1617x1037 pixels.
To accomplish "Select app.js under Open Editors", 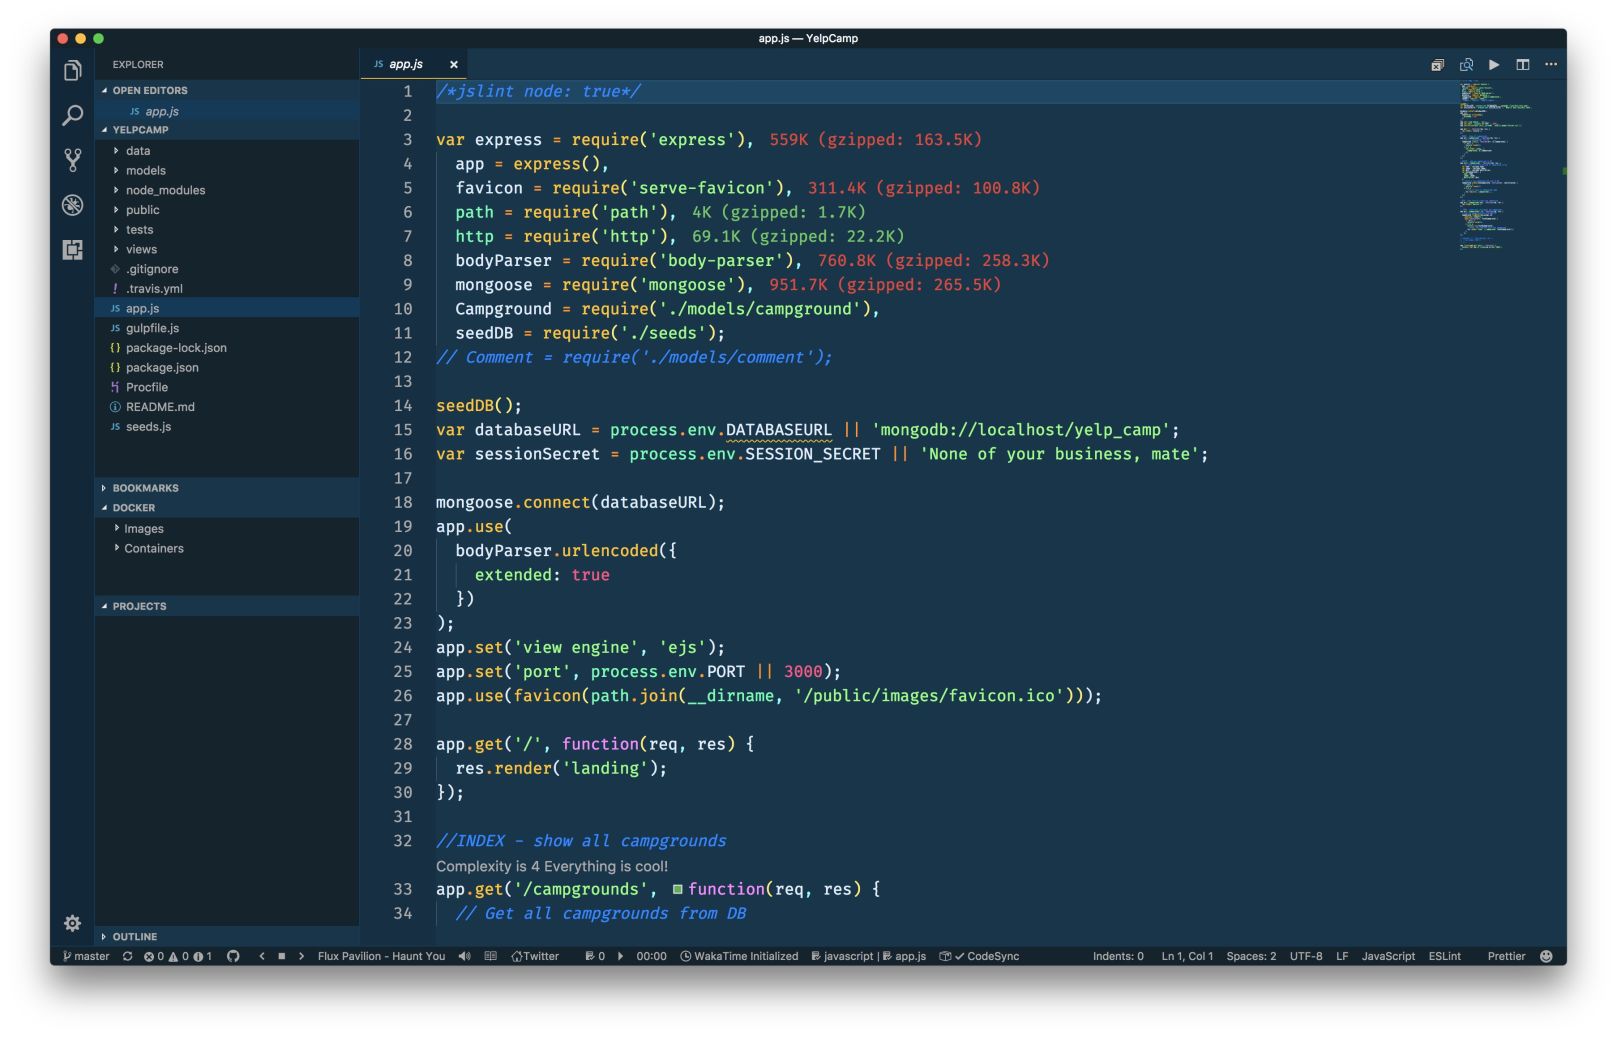I will pyautogui.click(x=227, y=111).
